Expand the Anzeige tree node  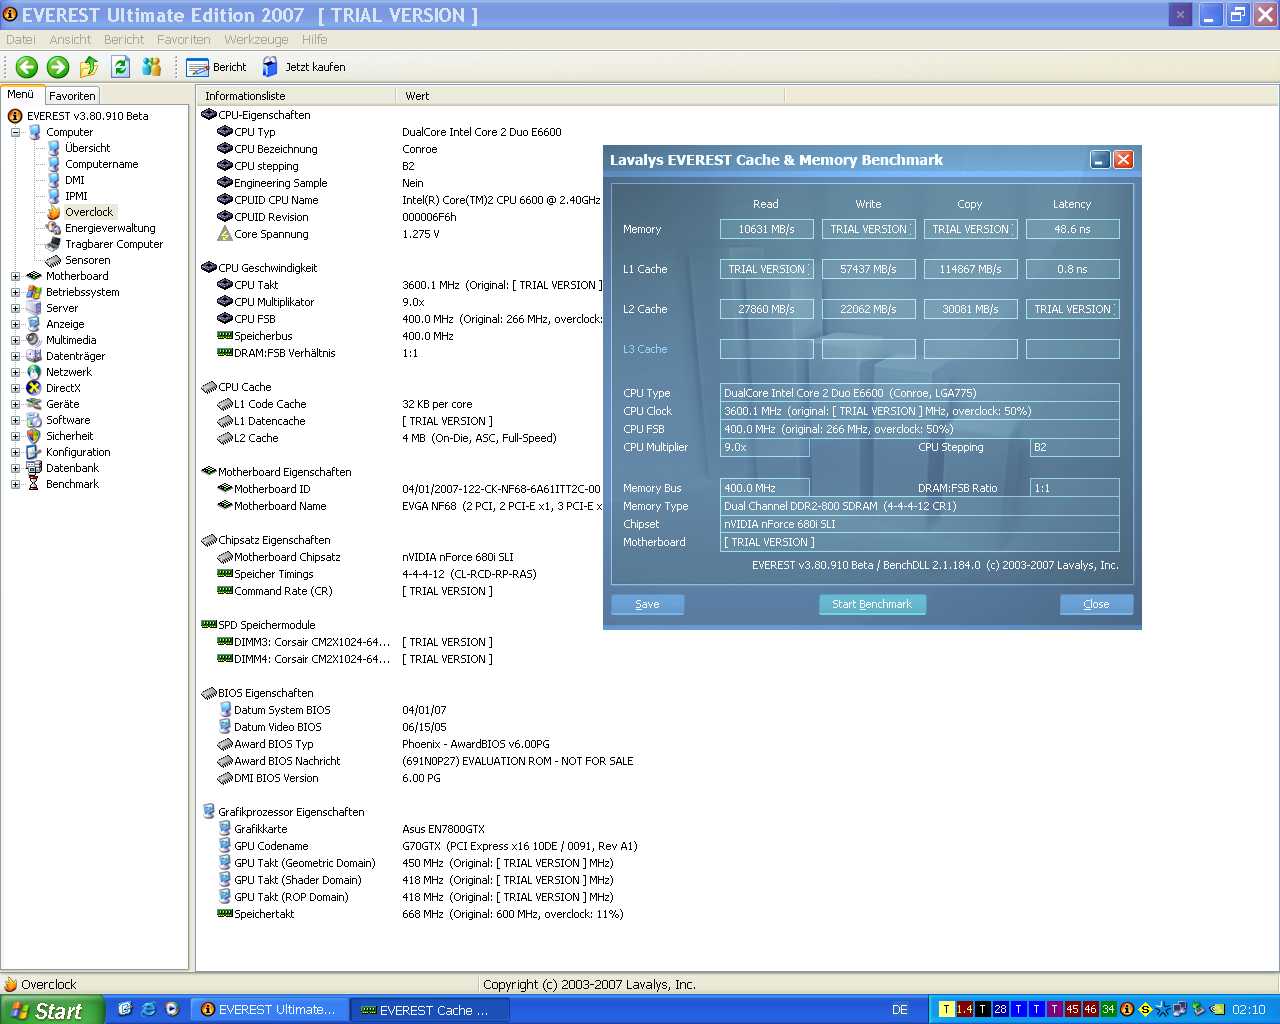click(15, 324)
